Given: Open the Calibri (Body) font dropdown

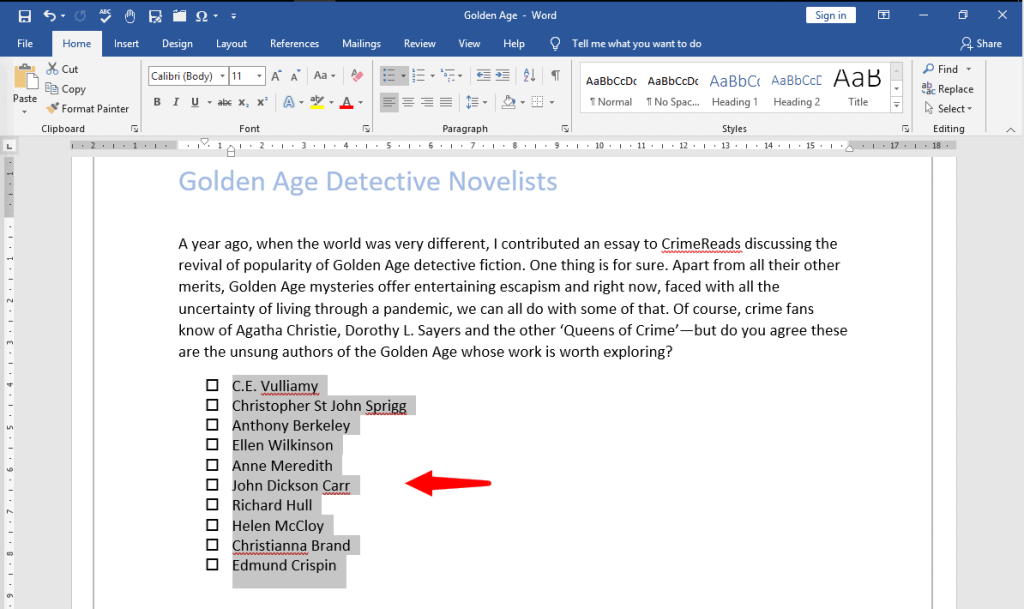Looking at the screenshot, I should [x=222, y=76].
